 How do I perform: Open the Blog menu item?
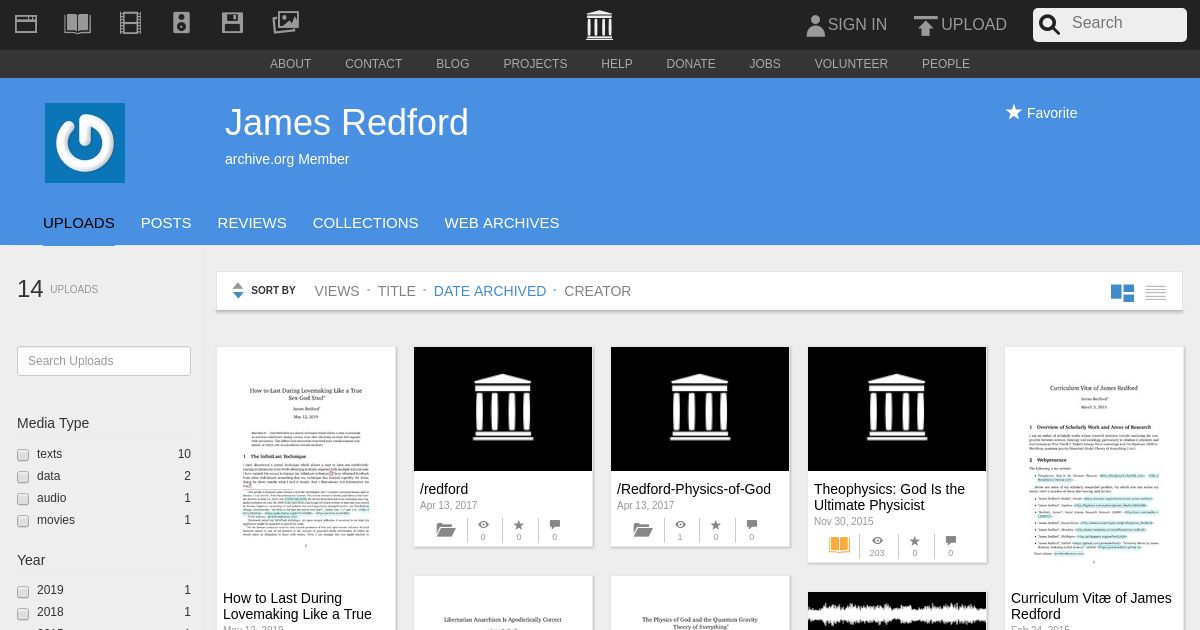click(x=453, y=64)
